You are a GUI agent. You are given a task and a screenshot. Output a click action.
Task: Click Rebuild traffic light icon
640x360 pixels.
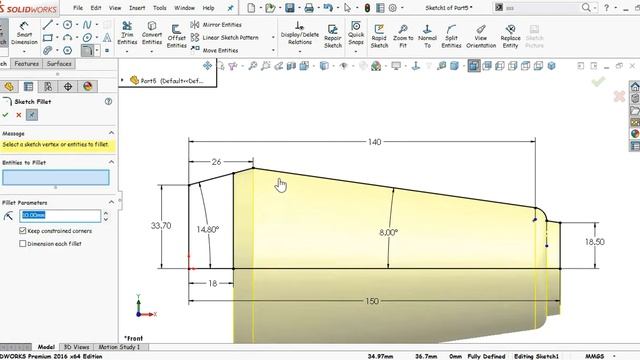coord(367,8)
